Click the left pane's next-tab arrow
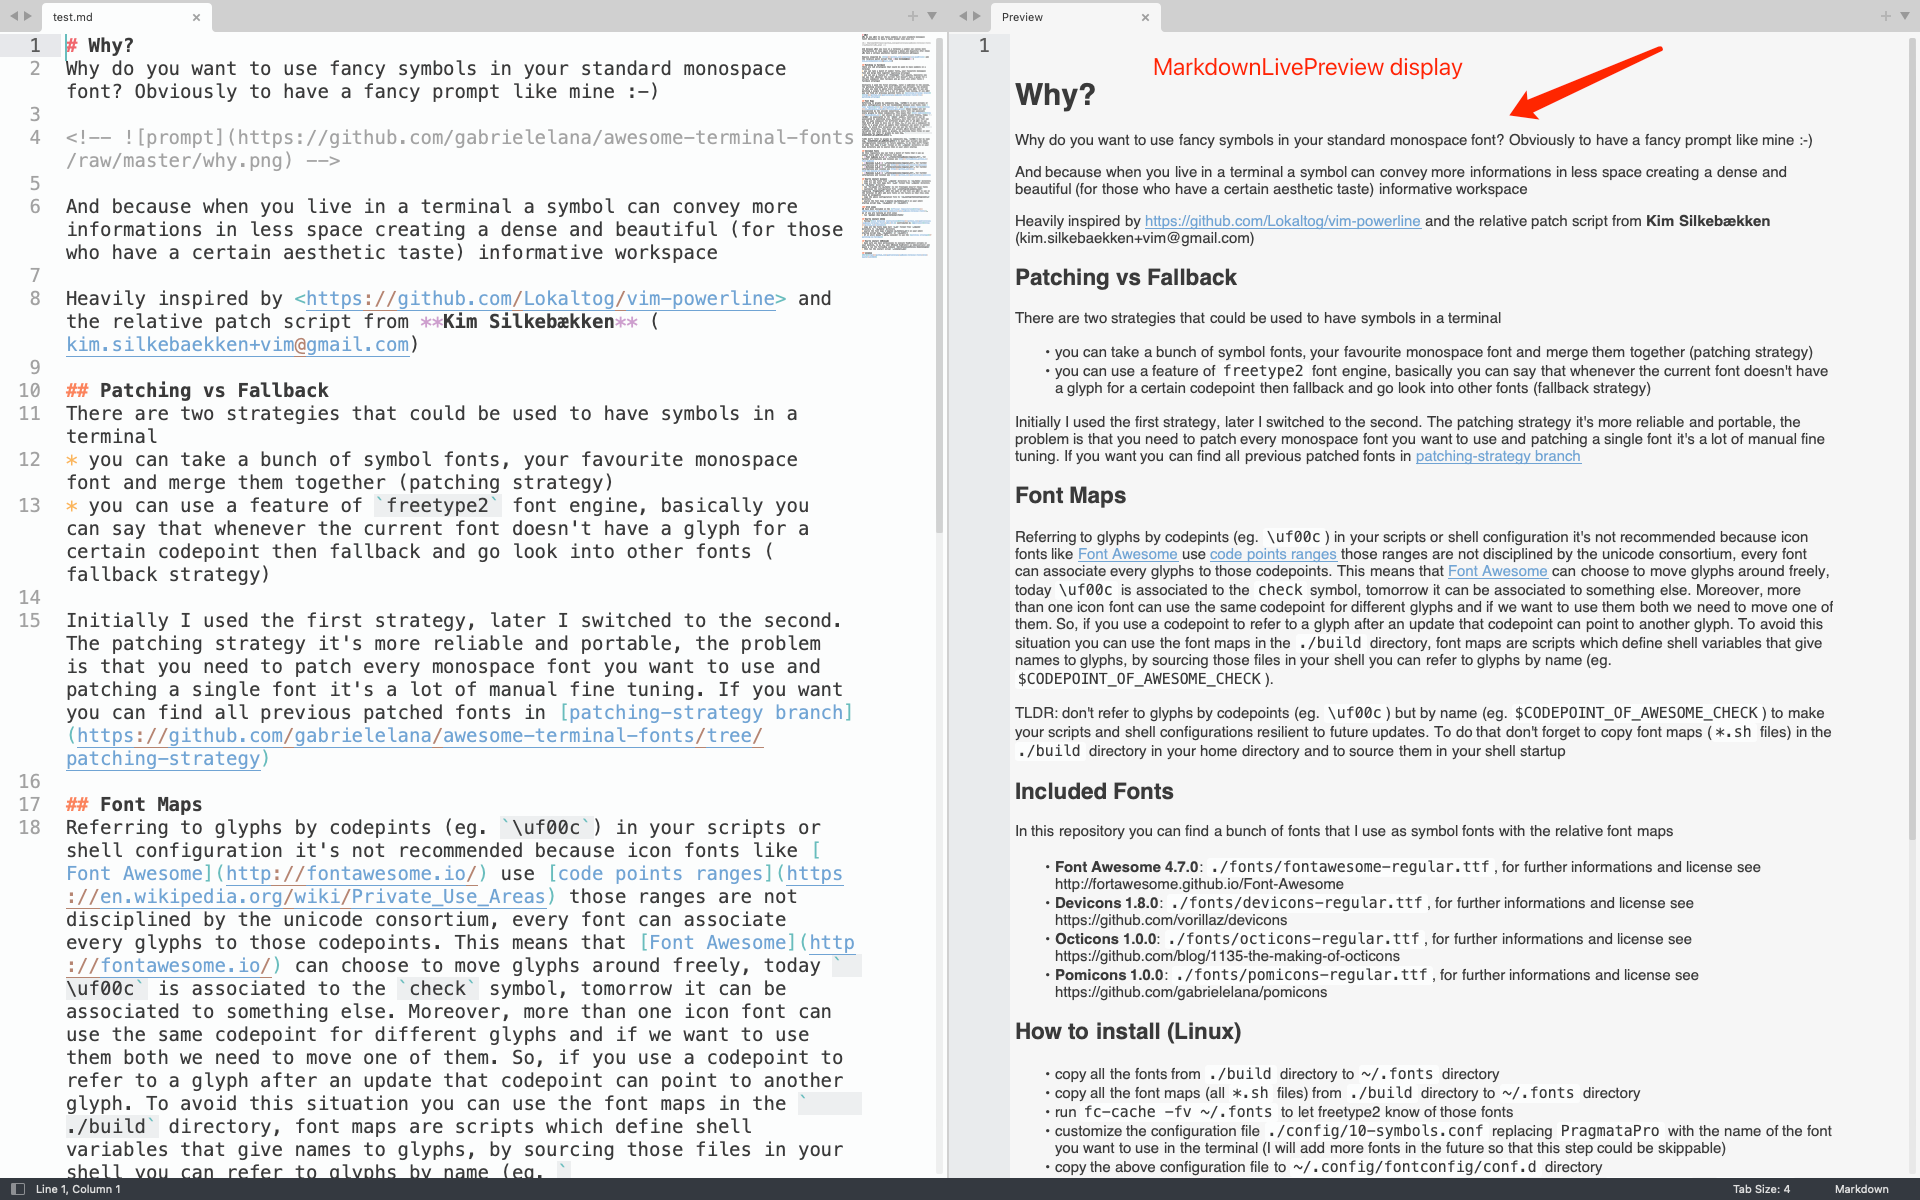 [28, 17]
